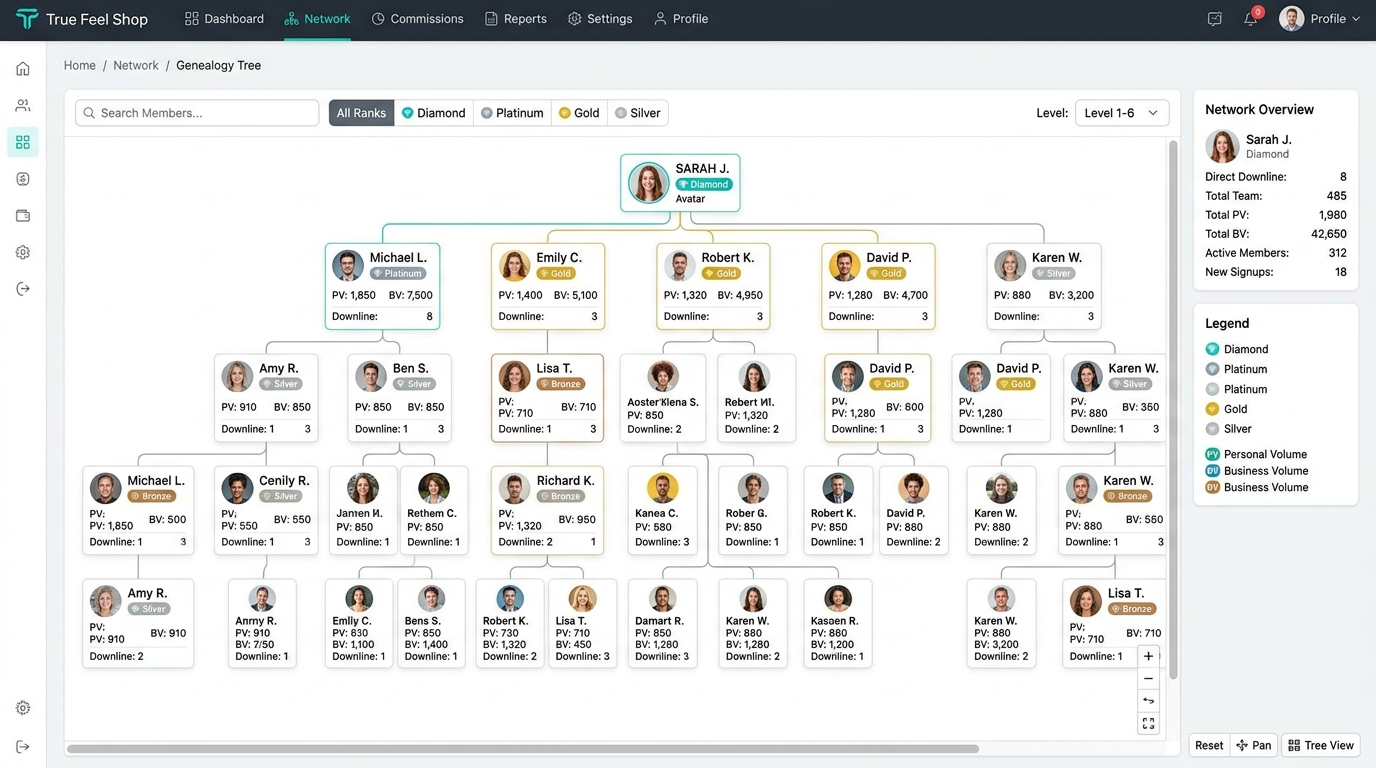Click the Personal Volume PV legend icon
The image size is (1376, 768).
coord(1212,454)
